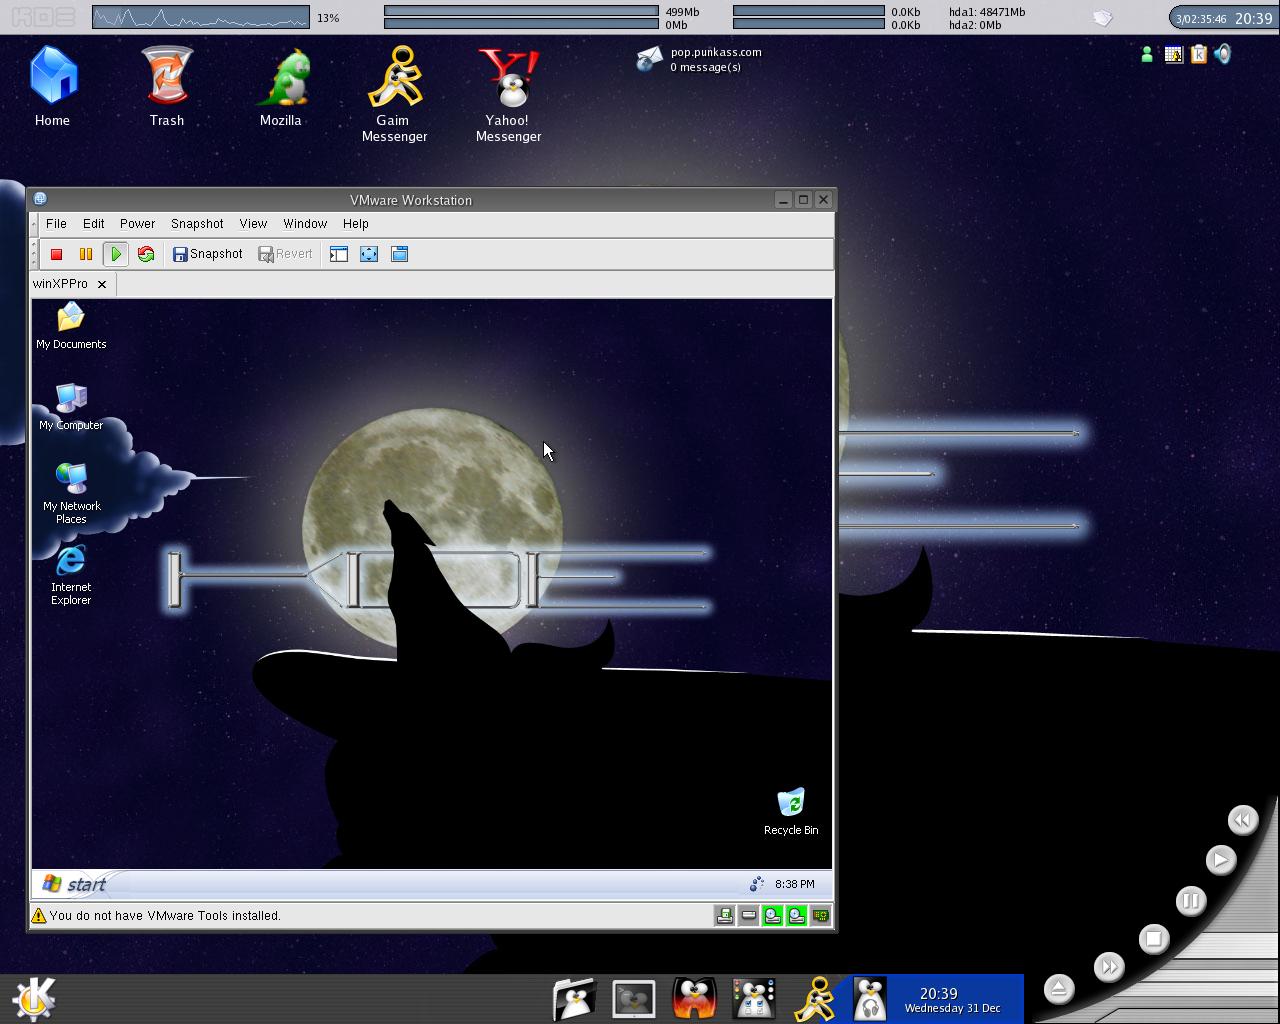Open the Recycle Bin in the guest
This screenshot has height=1024, width=1280.
pos(791,811)
